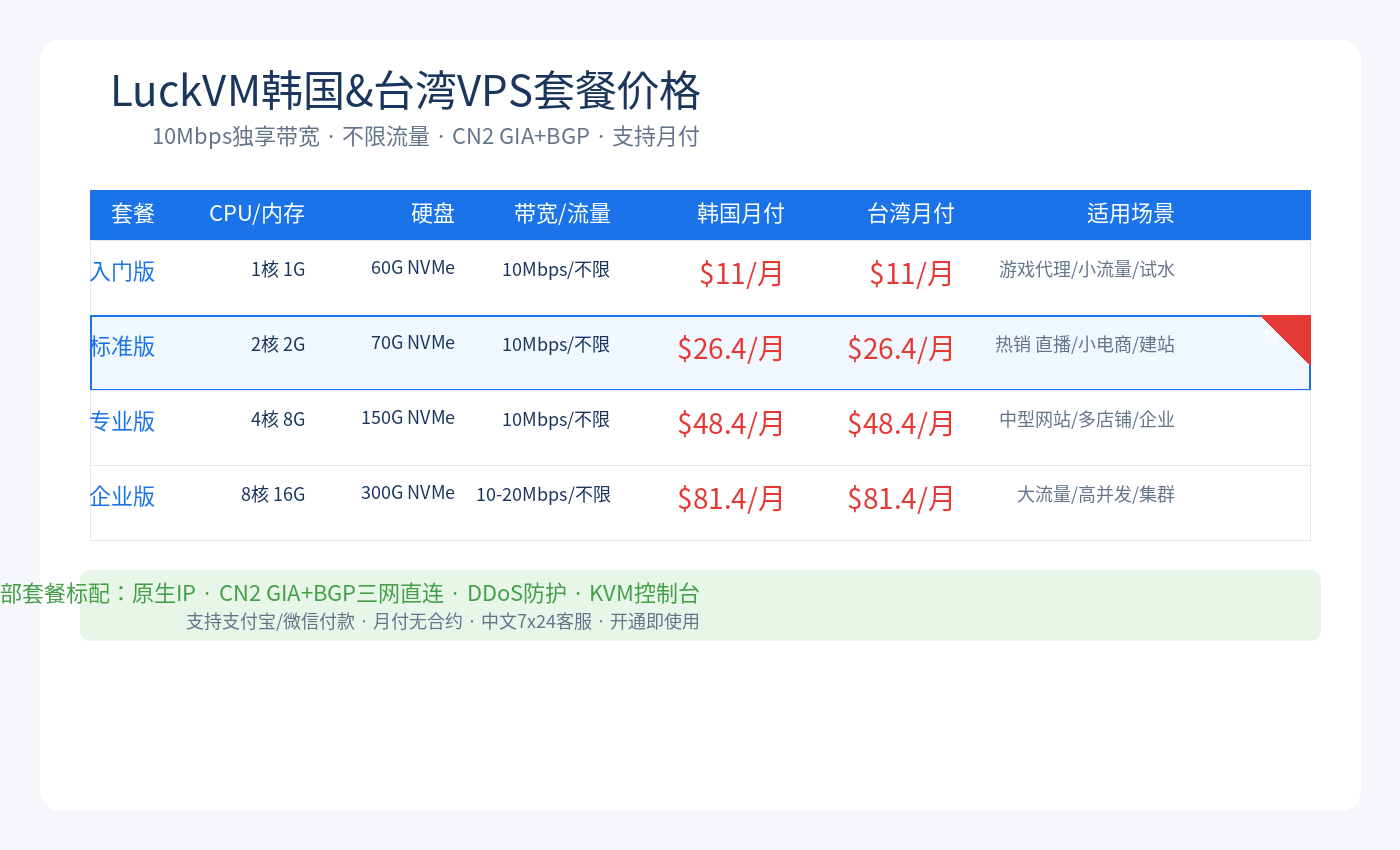Viewport: 1400px width, 850px height.
Task: Select the "CPU/内存" column header
Action: click(x=257, y=213)
